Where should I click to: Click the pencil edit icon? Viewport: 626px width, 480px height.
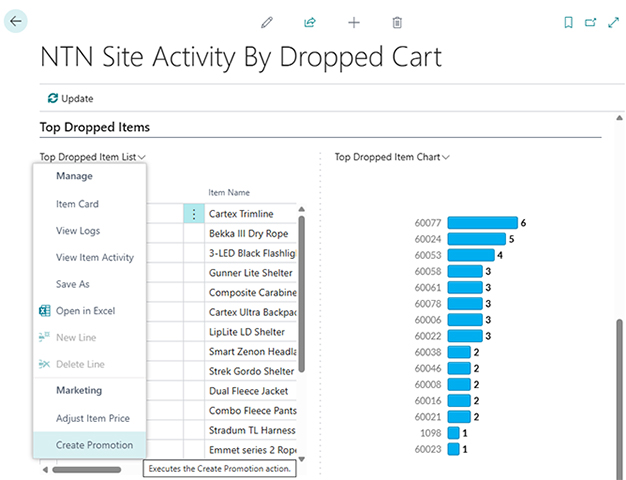266,22
